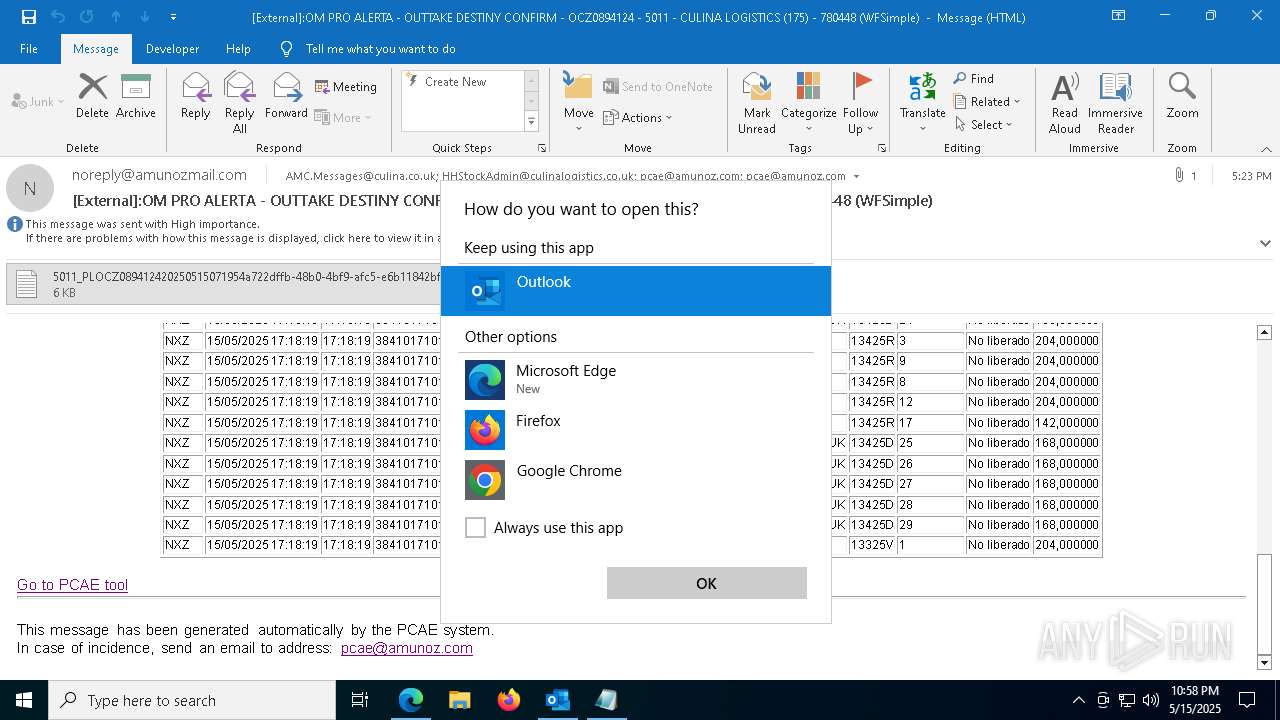
Task: Open Immersive Reader
Action: click(1115, 103)
